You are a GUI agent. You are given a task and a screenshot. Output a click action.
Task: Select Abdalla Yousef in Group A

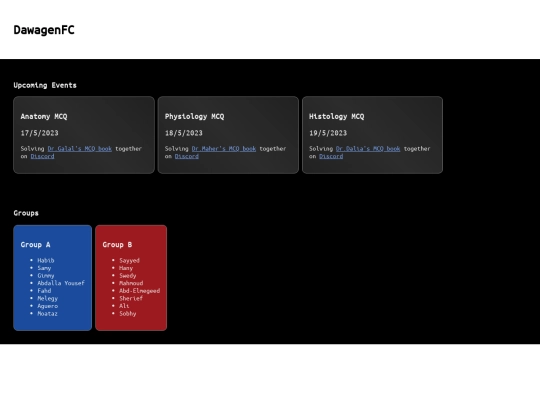61,283
